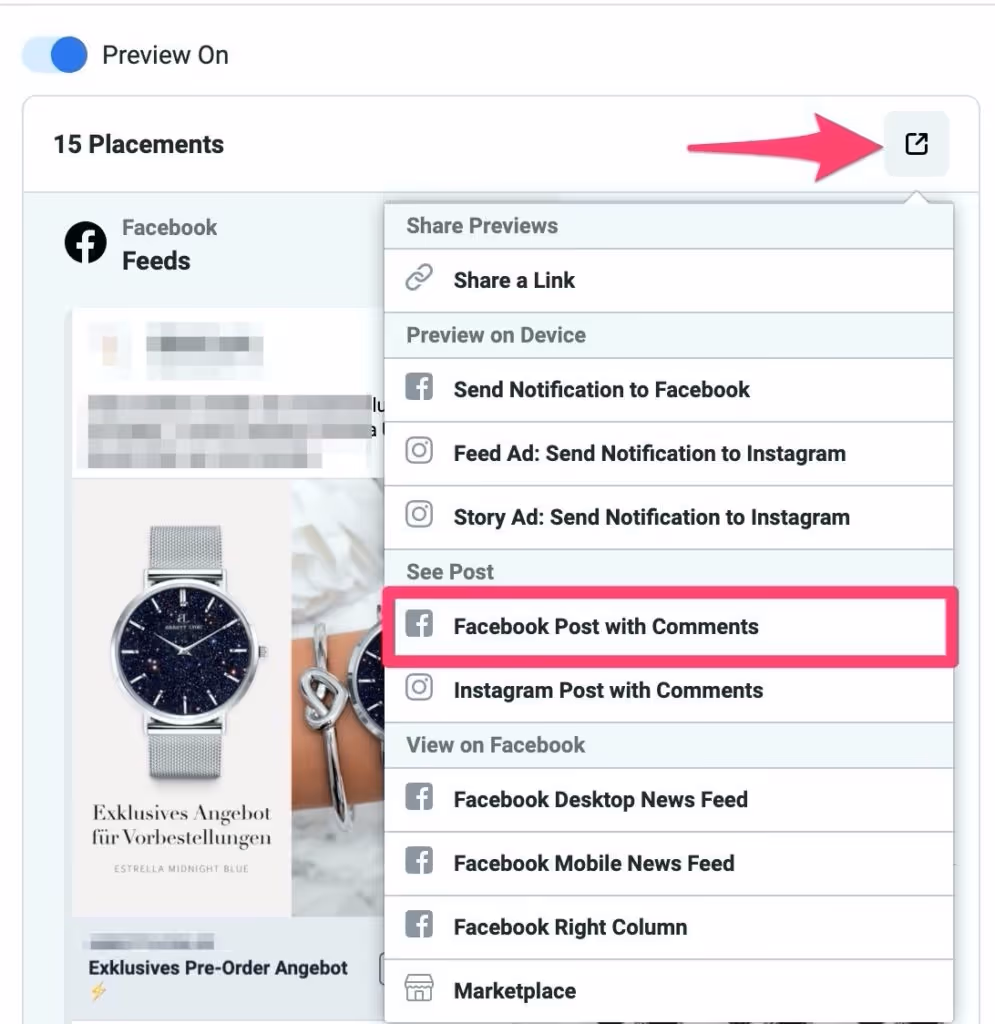Viewport: 995px width, 1024px height.
Task: Choose Facebook Mobile News Feed
Action: coord(669,863)
